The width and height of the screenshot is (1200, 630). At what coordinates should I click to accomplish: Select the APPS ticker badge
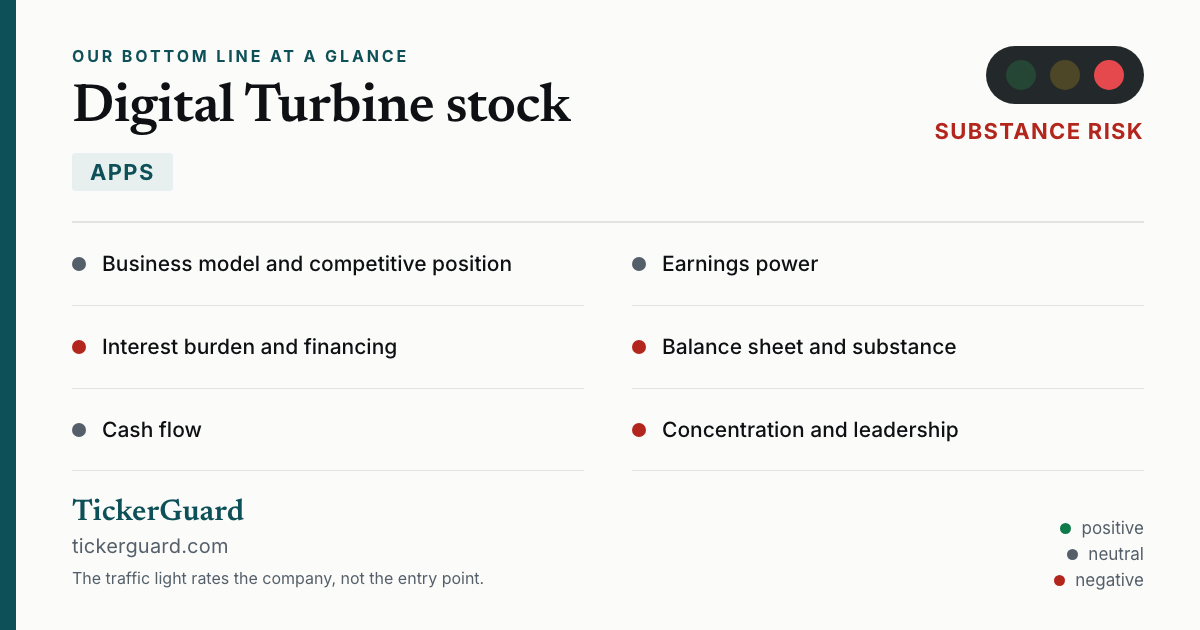[122, 172]
